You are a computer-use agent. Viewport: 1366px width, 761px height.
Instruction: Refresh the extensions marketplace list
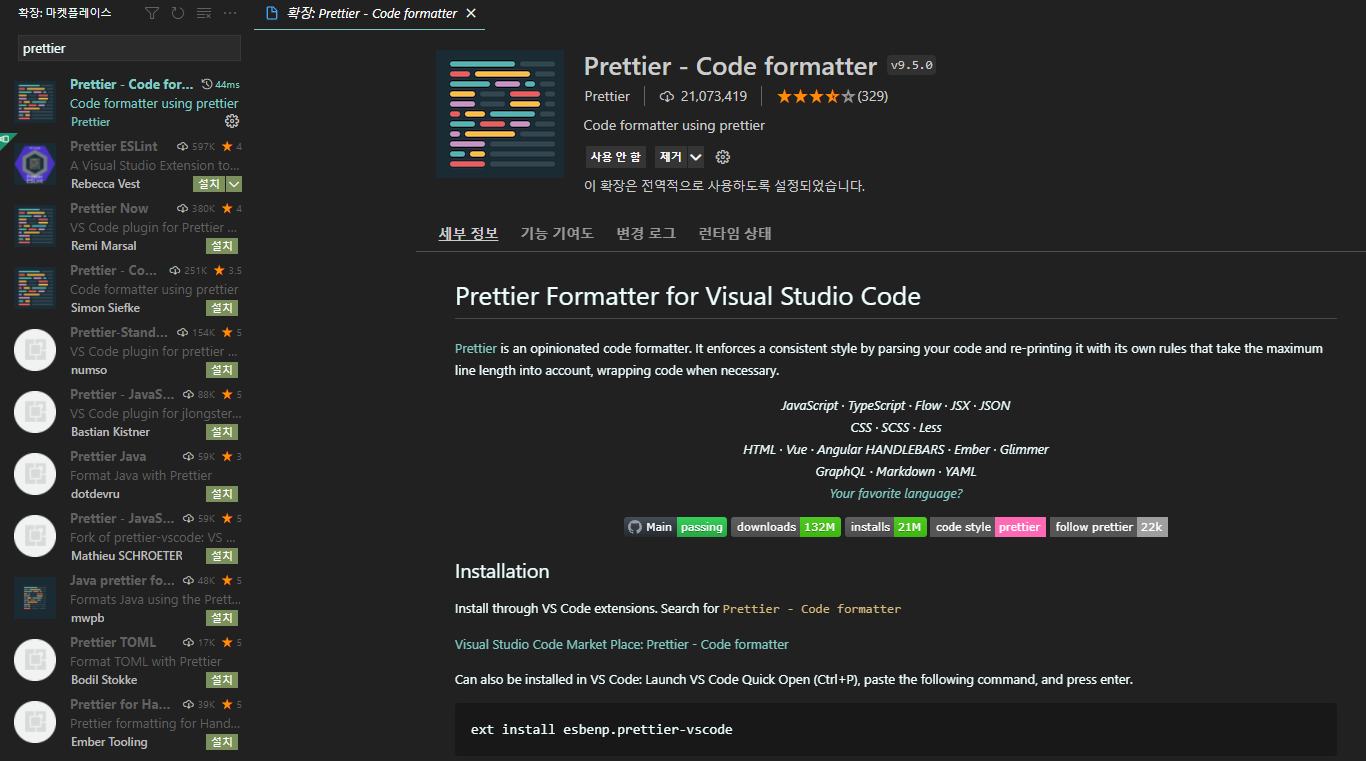178,13
